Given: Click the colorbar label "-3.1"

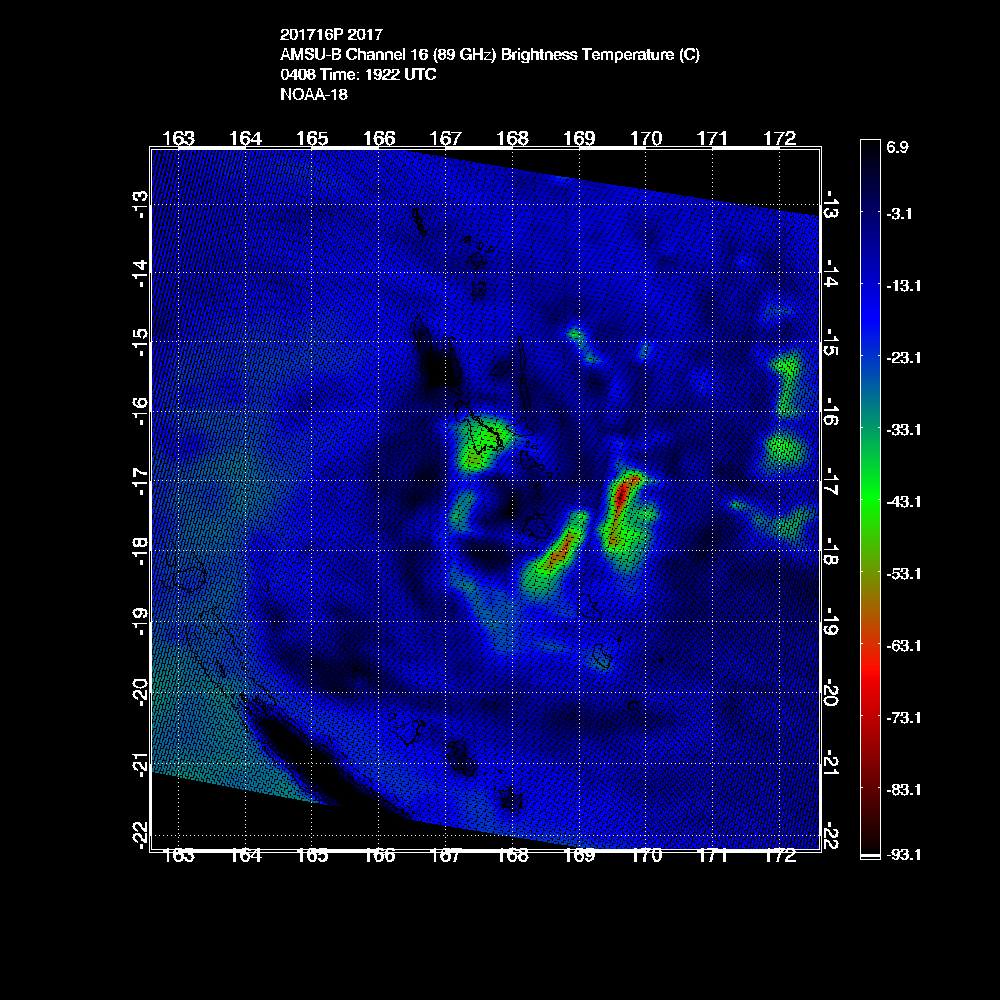Looking at the screenshot, I should (899, 214).
